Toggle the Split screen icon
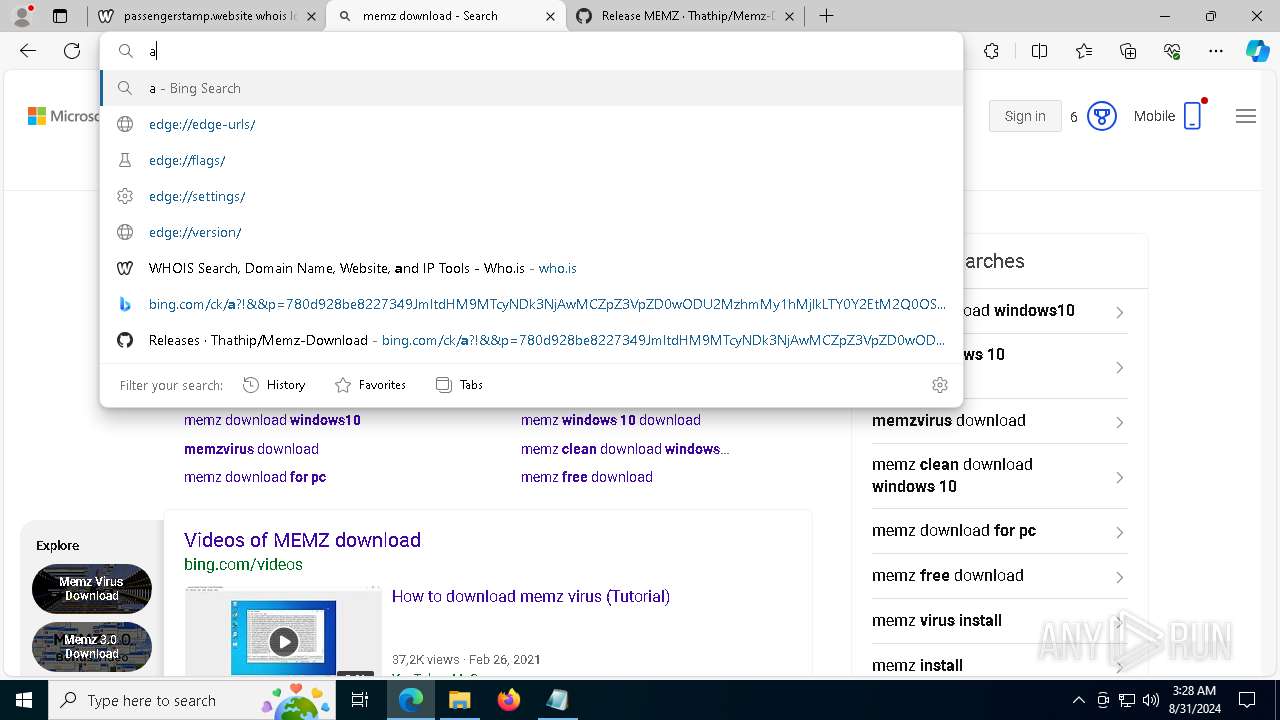Image resolution: width=1280 pixels, height=720 pixels. [1039, 51]
